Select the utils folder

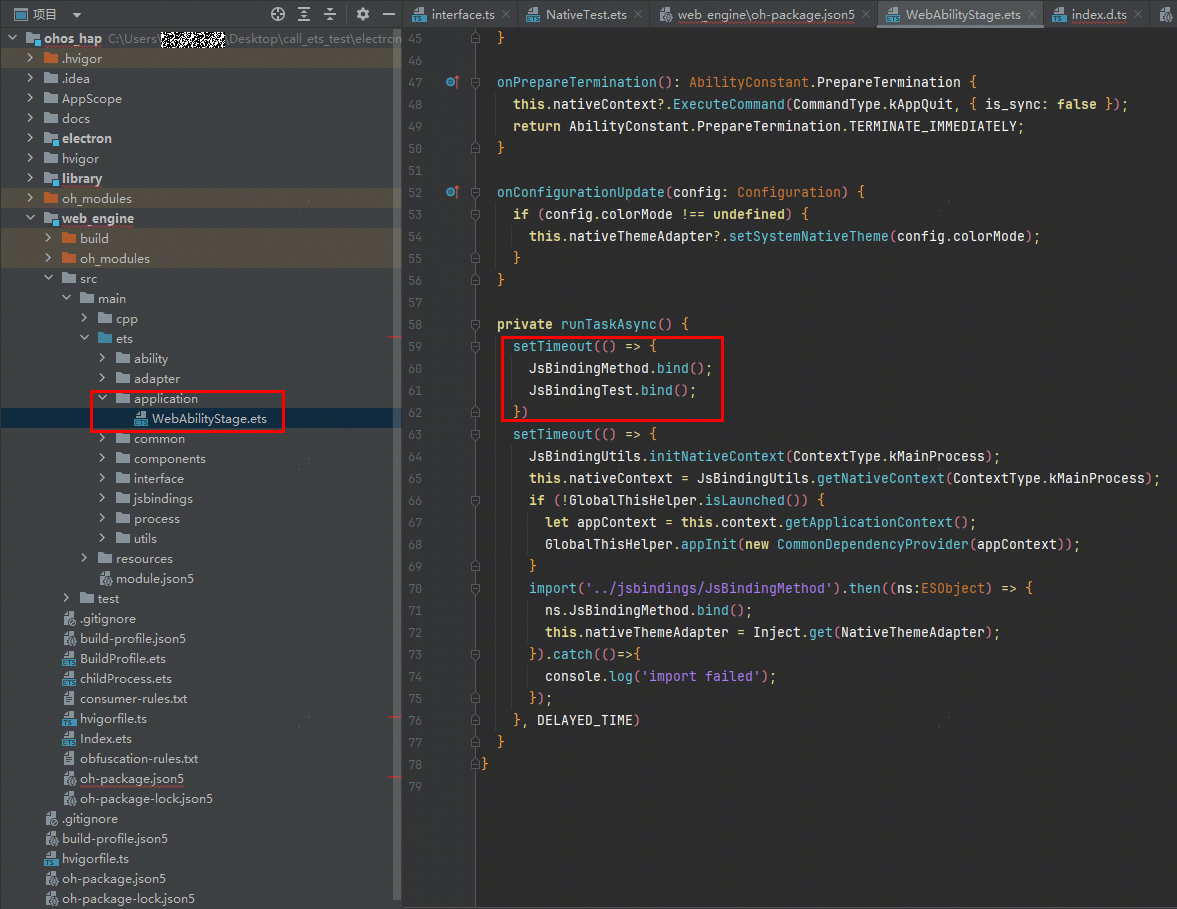coord(145,538)
